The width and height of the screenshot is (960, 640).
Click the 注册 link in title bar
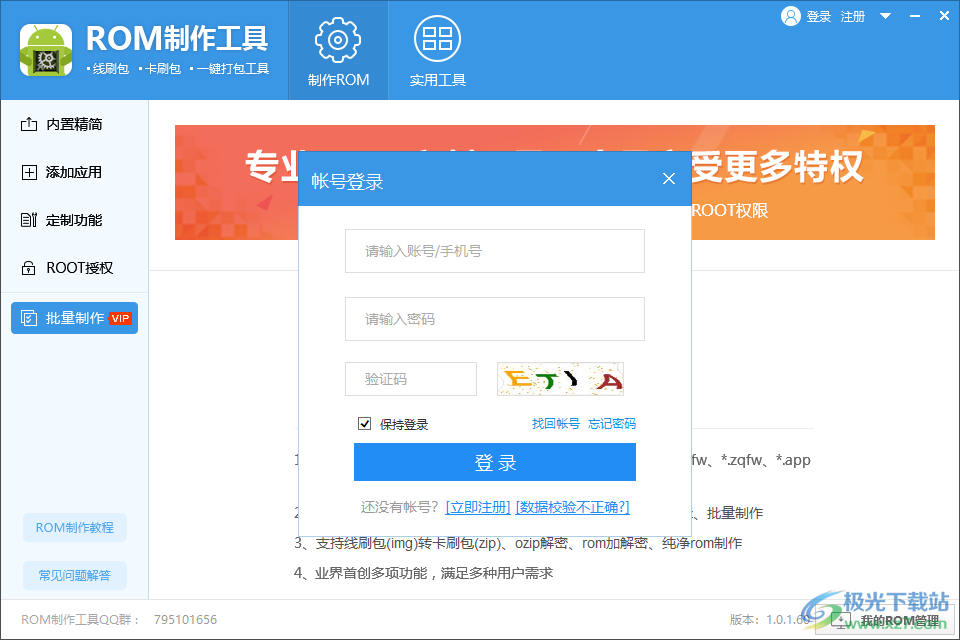(x=853, y=17)
